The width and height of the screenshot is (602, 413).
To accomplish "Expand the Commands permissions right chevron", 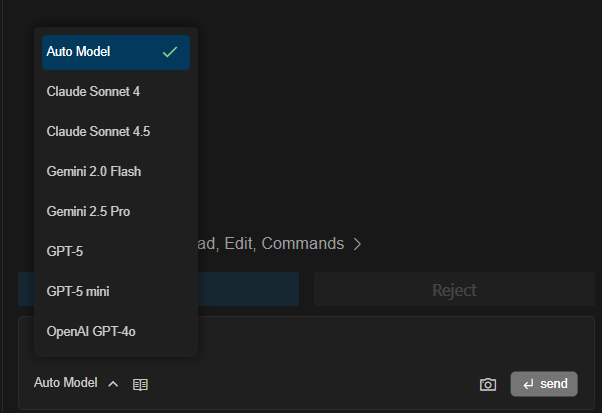I will [357, 244].
